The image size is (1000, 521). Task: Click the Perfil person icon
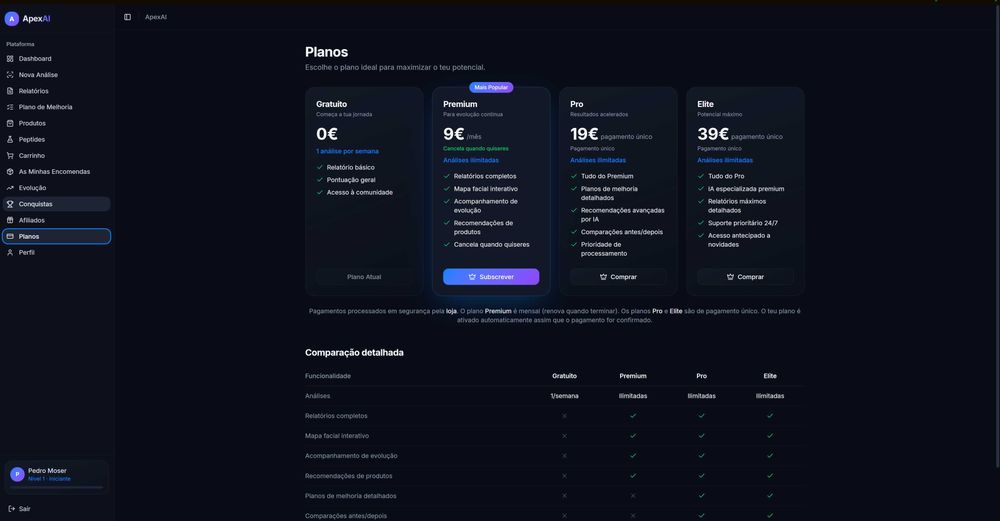pos(10,253)
